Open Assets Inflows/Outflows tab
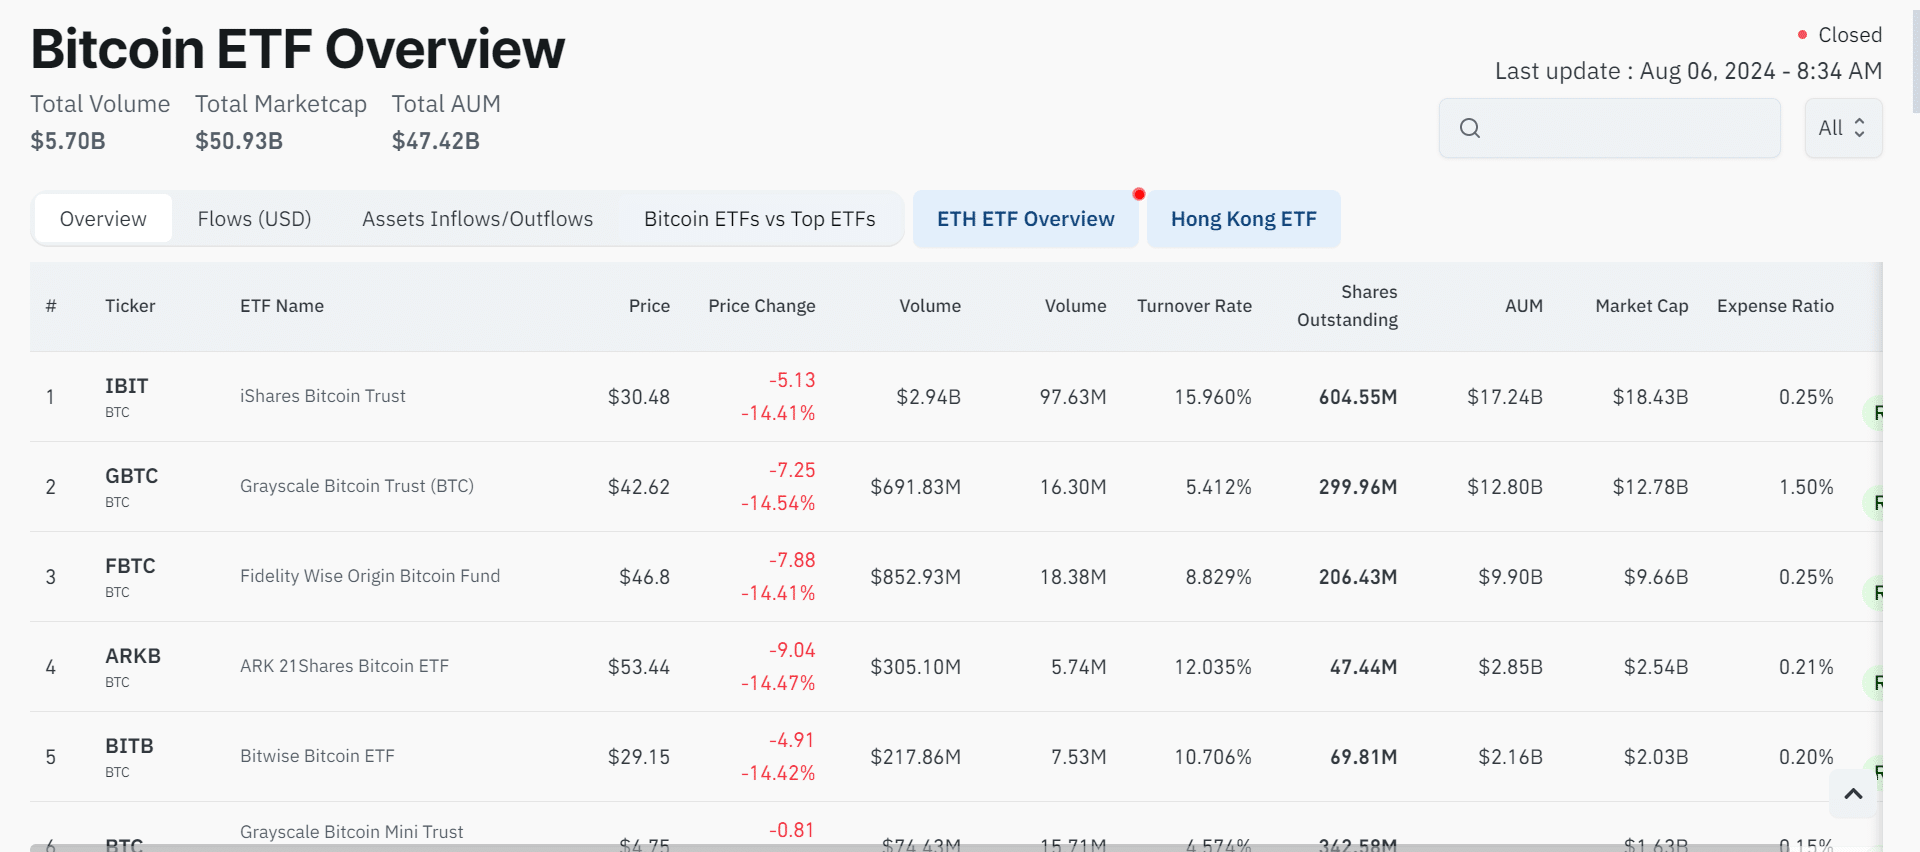 477,219
